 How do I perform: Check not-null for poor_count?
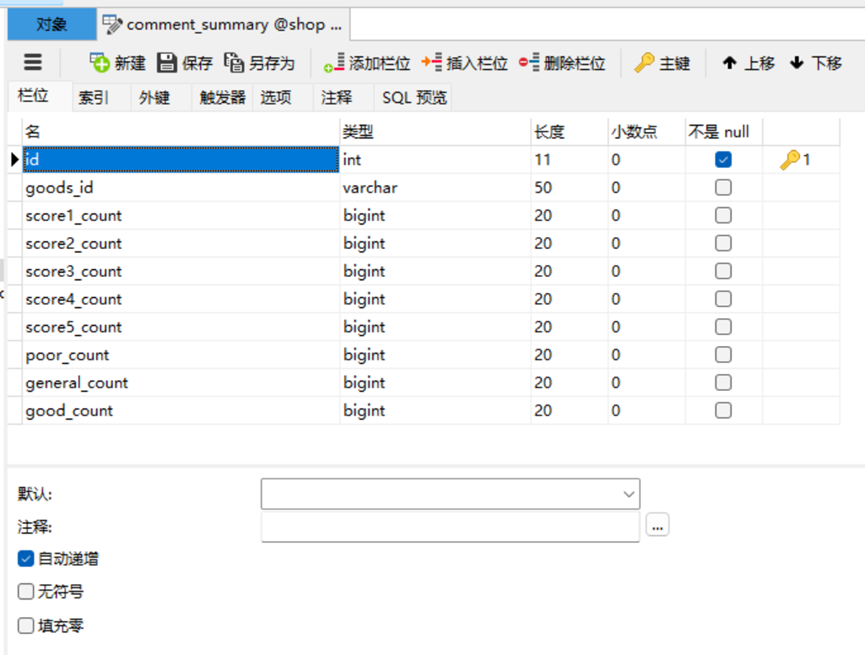click(723, 355)
